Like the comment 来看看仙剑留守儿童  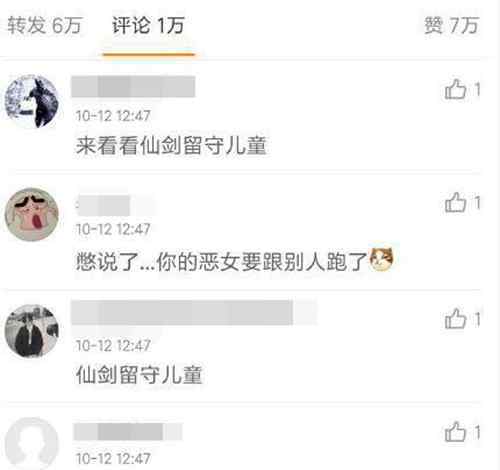tap(462, 89)
